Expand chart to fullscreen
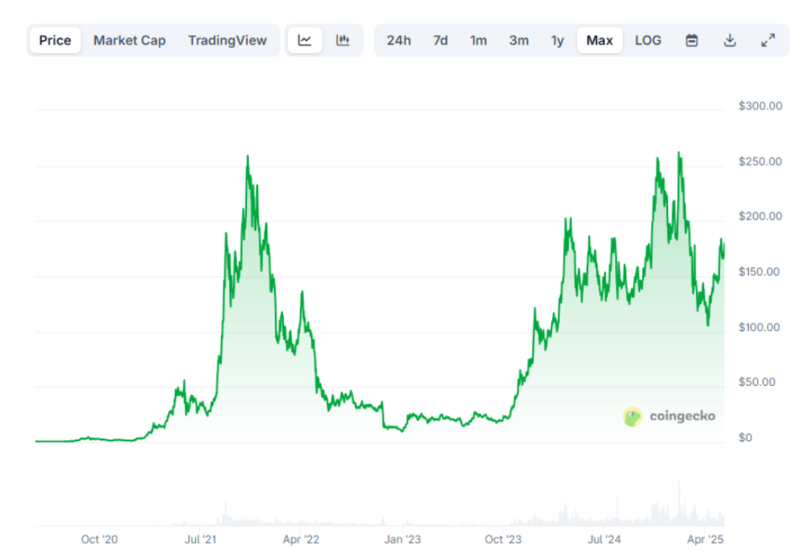Image resolution: width=800 pixels, height=553 pixels. [768, 40]
